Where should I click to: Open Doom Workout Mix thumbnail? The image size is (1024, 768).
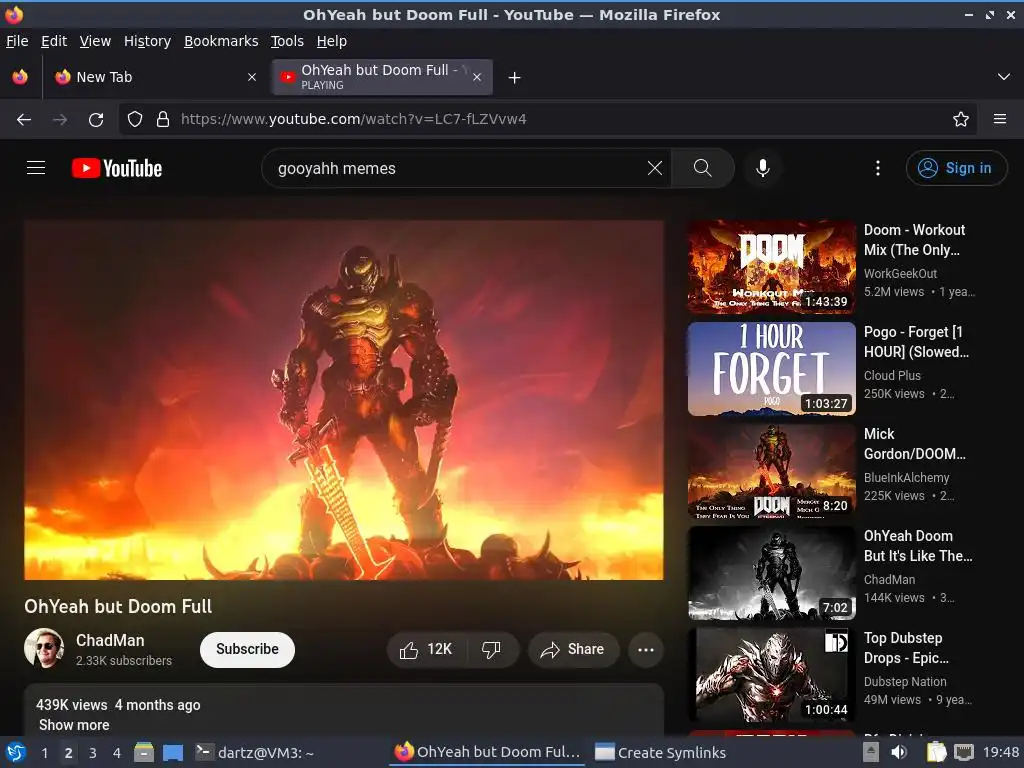point(771,267)
